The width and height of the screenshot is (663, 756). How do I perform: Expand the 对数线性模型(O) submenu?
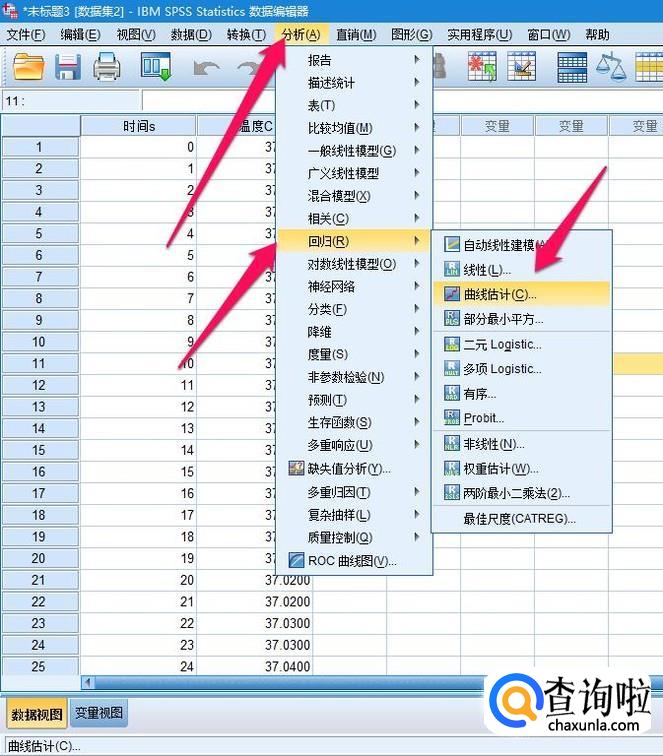pyautogui.click(x=354, y=264)
